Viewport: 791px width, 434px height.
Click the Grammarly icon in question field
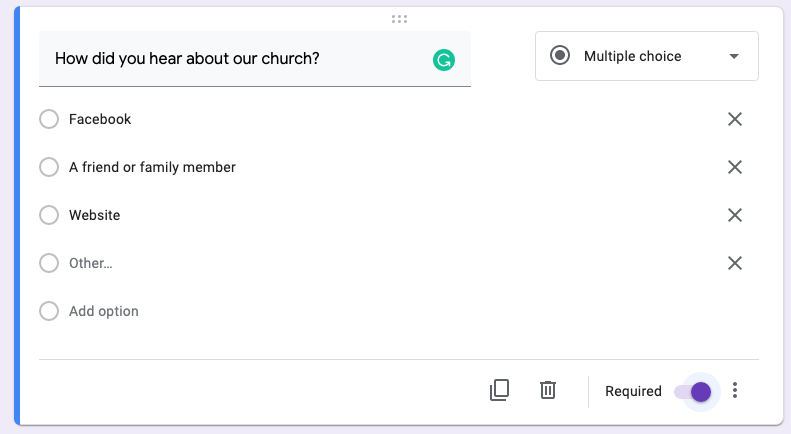tap(444, 60)
